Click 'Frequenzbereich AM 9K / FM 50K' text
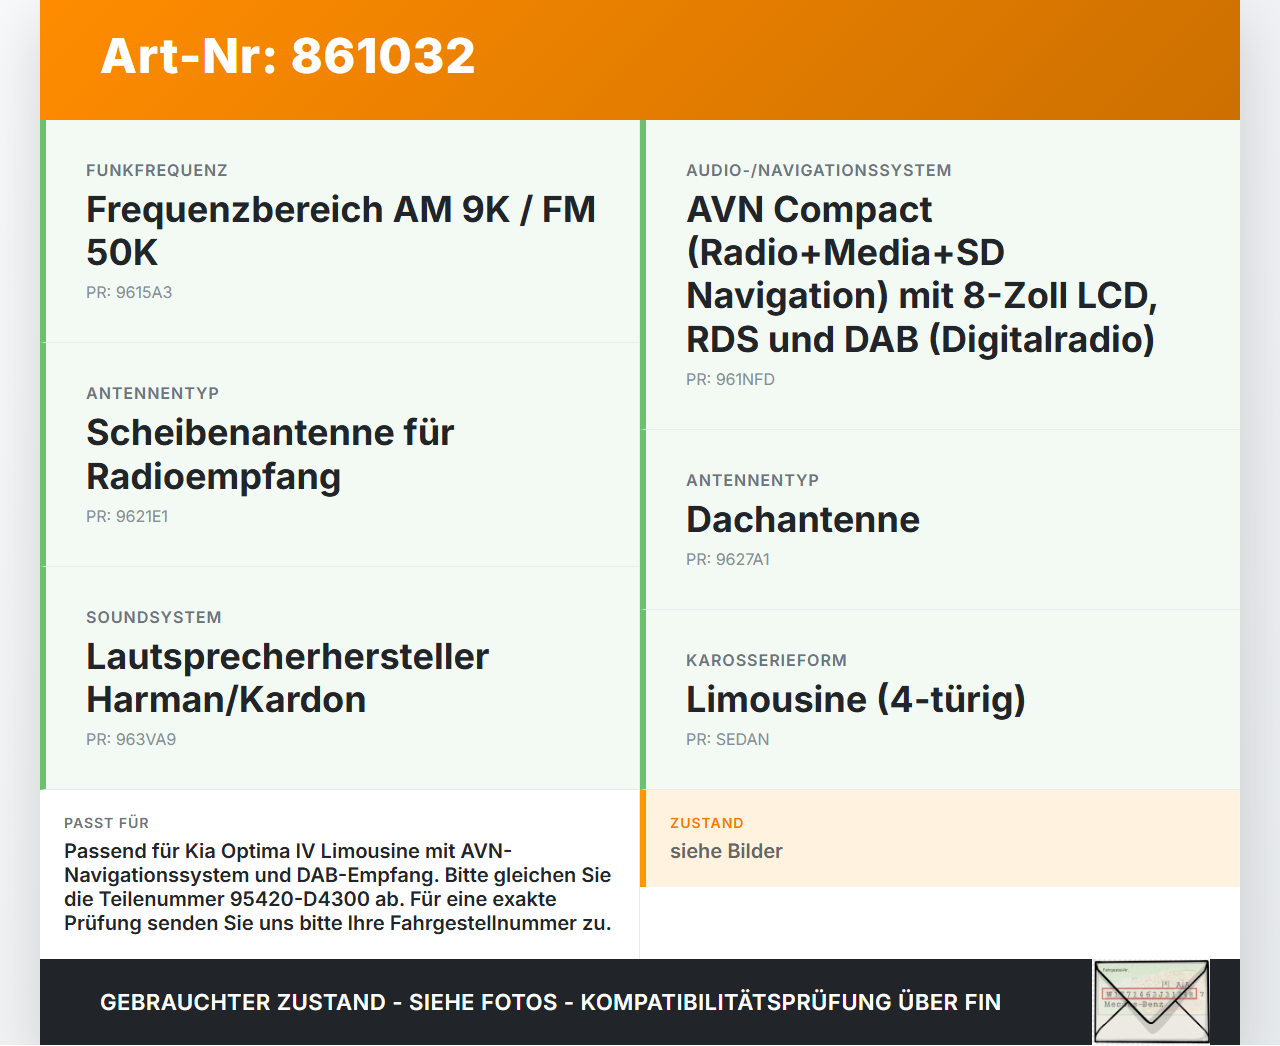 tap(341, 231)
